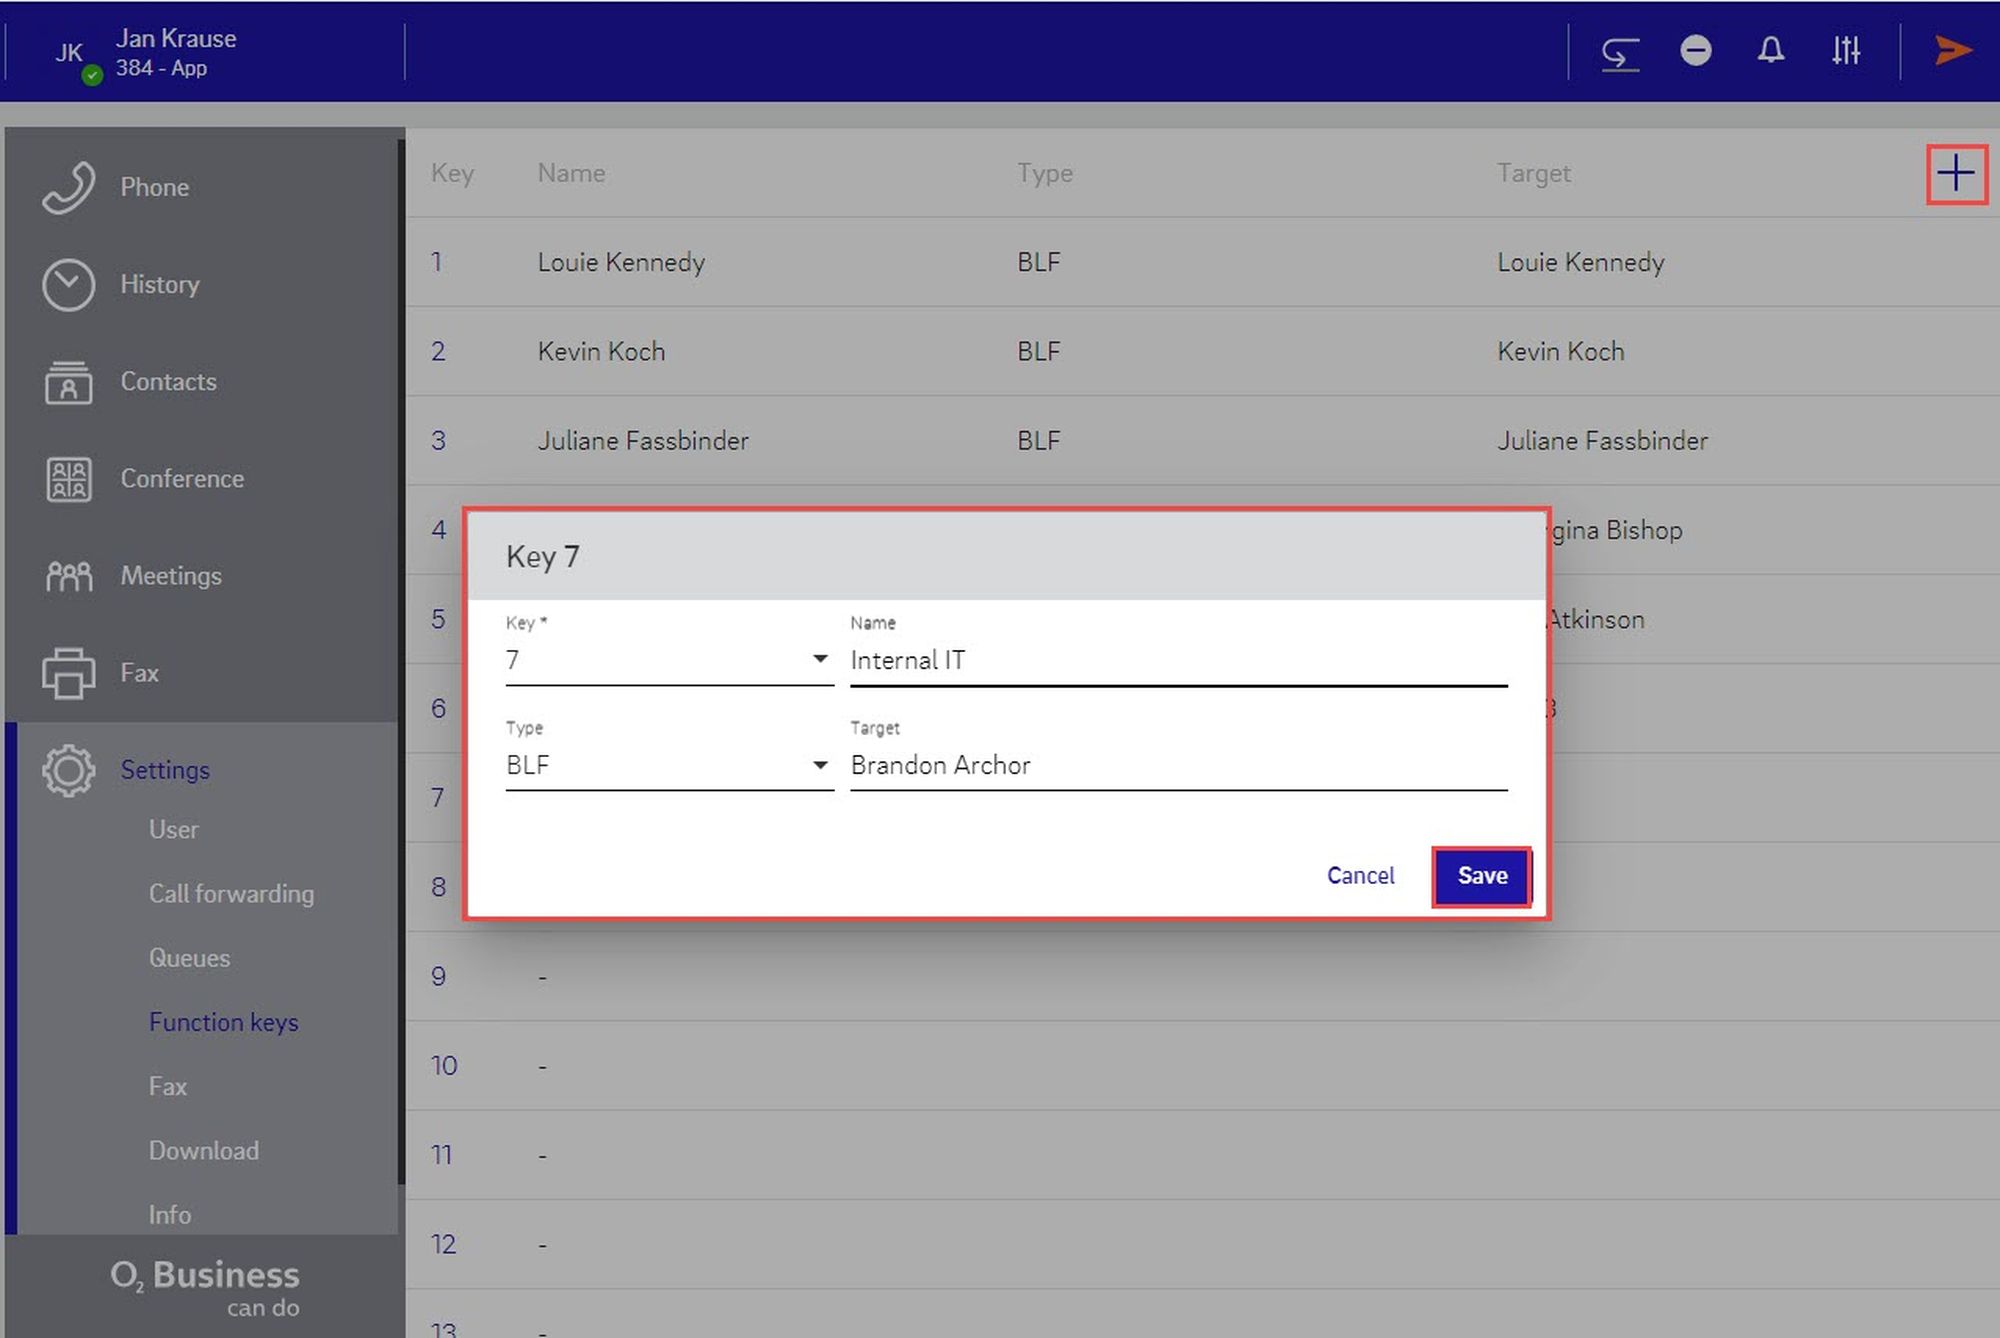
Task: Select Call forwarding settings submenu
Action: [231, 893]
